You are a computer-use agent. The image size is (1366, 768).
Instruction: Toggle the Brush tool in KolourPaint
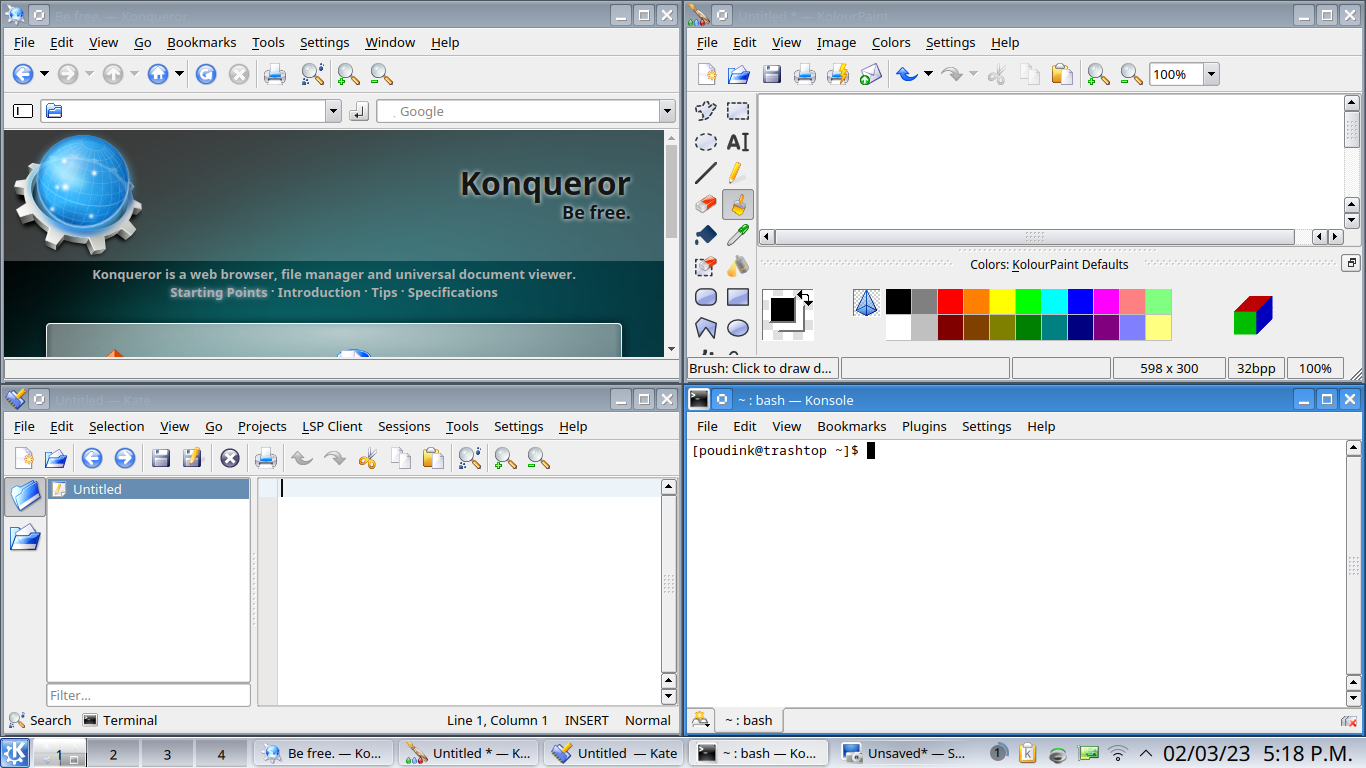pos(738,205)
